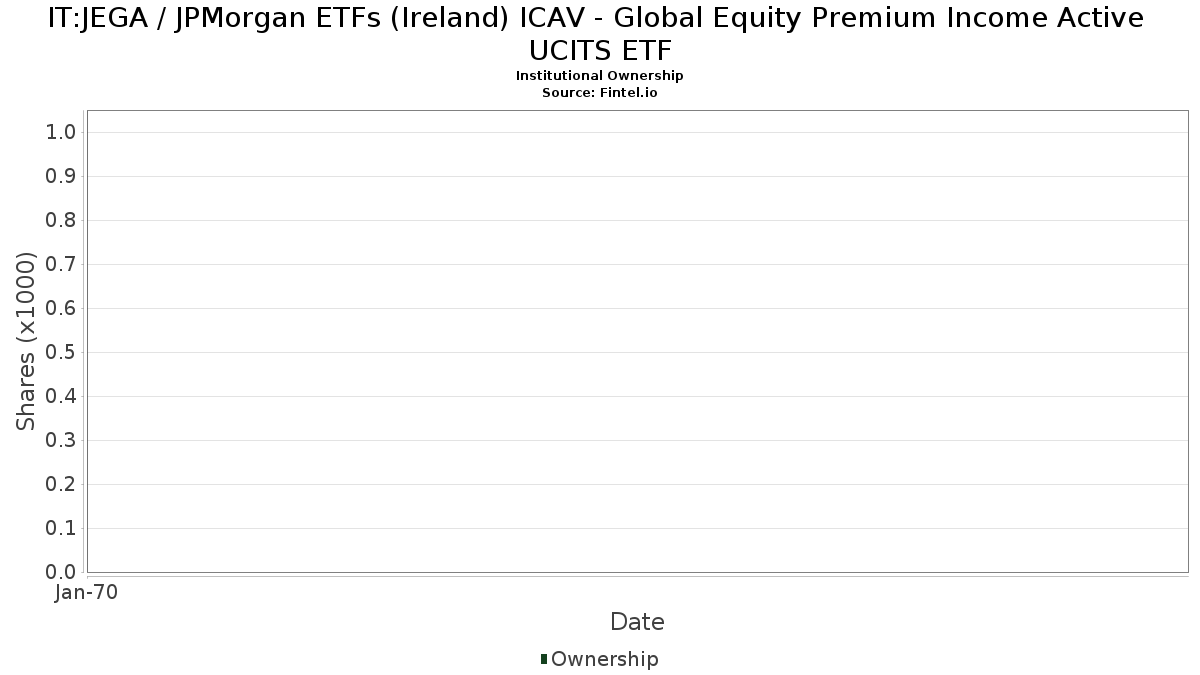Click the 0.0 y-axis tick label
Screen dimensions: 1200x675
click(61, 572)
